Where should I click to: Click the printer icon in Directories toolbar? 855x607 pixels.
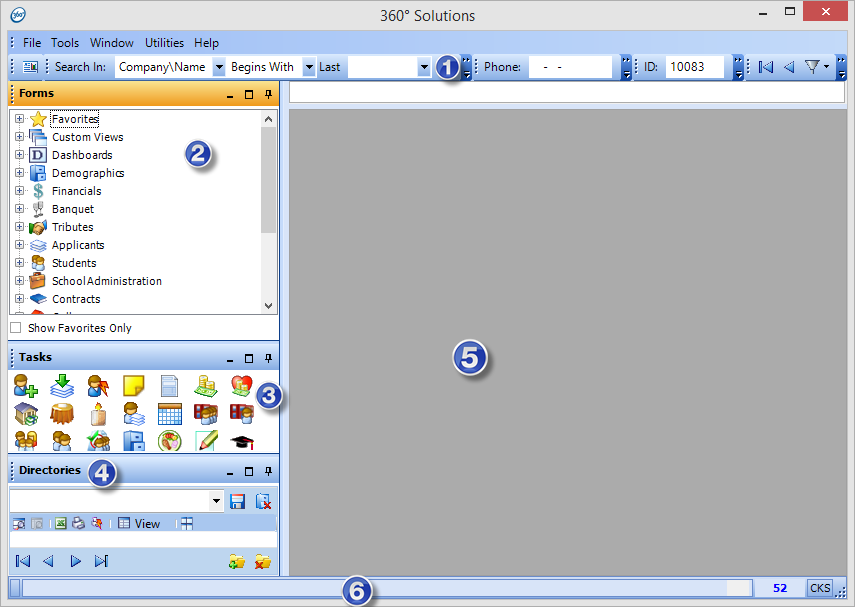tap(79, 524)
